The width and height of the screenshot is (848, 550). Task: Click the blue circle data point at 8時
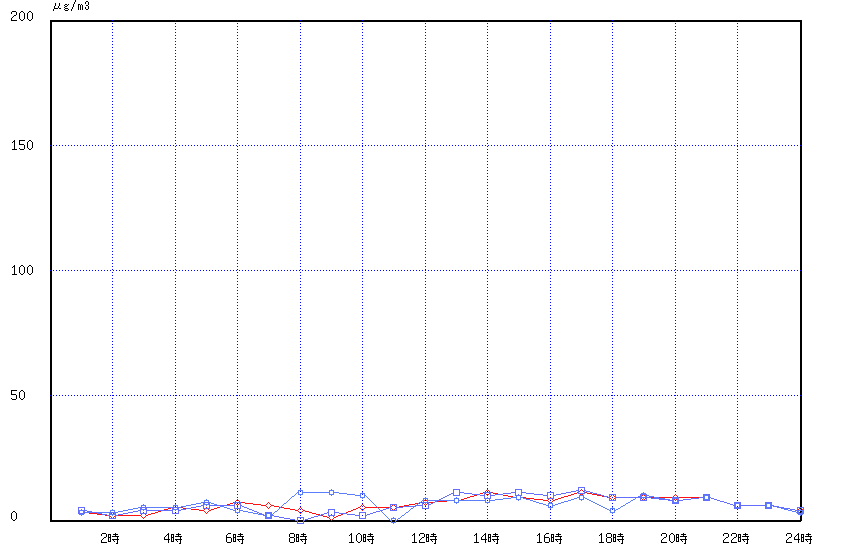(300, 492)
